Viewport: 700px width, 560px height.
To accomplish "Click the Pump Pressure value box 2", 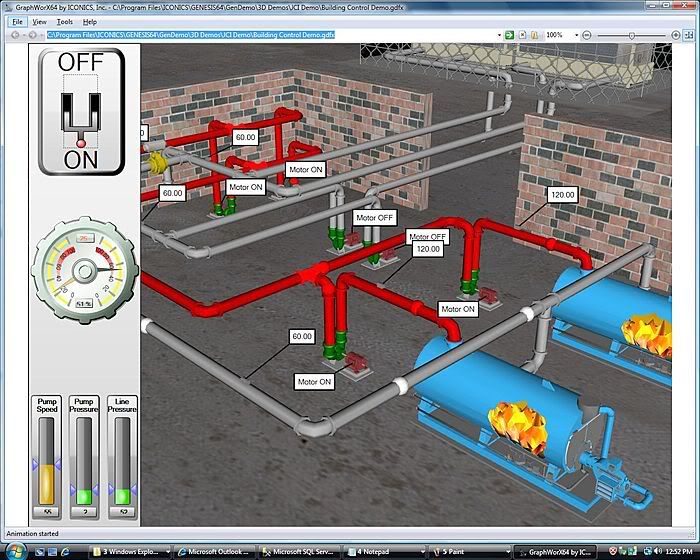I will point(84,512).
